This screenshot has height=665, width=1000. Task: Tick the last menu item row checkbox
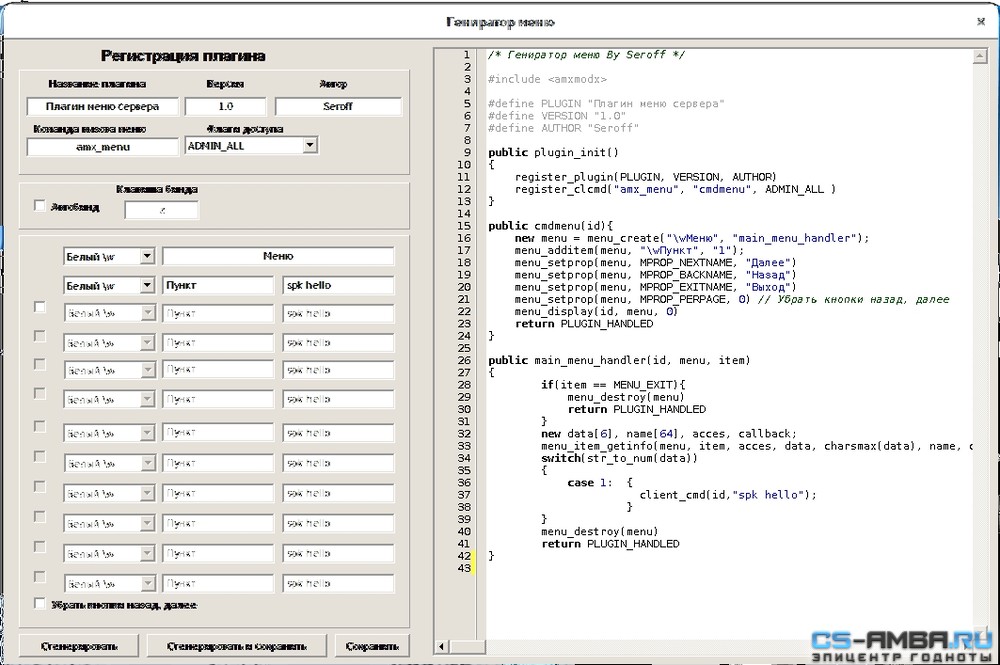[x=40, y=576]
